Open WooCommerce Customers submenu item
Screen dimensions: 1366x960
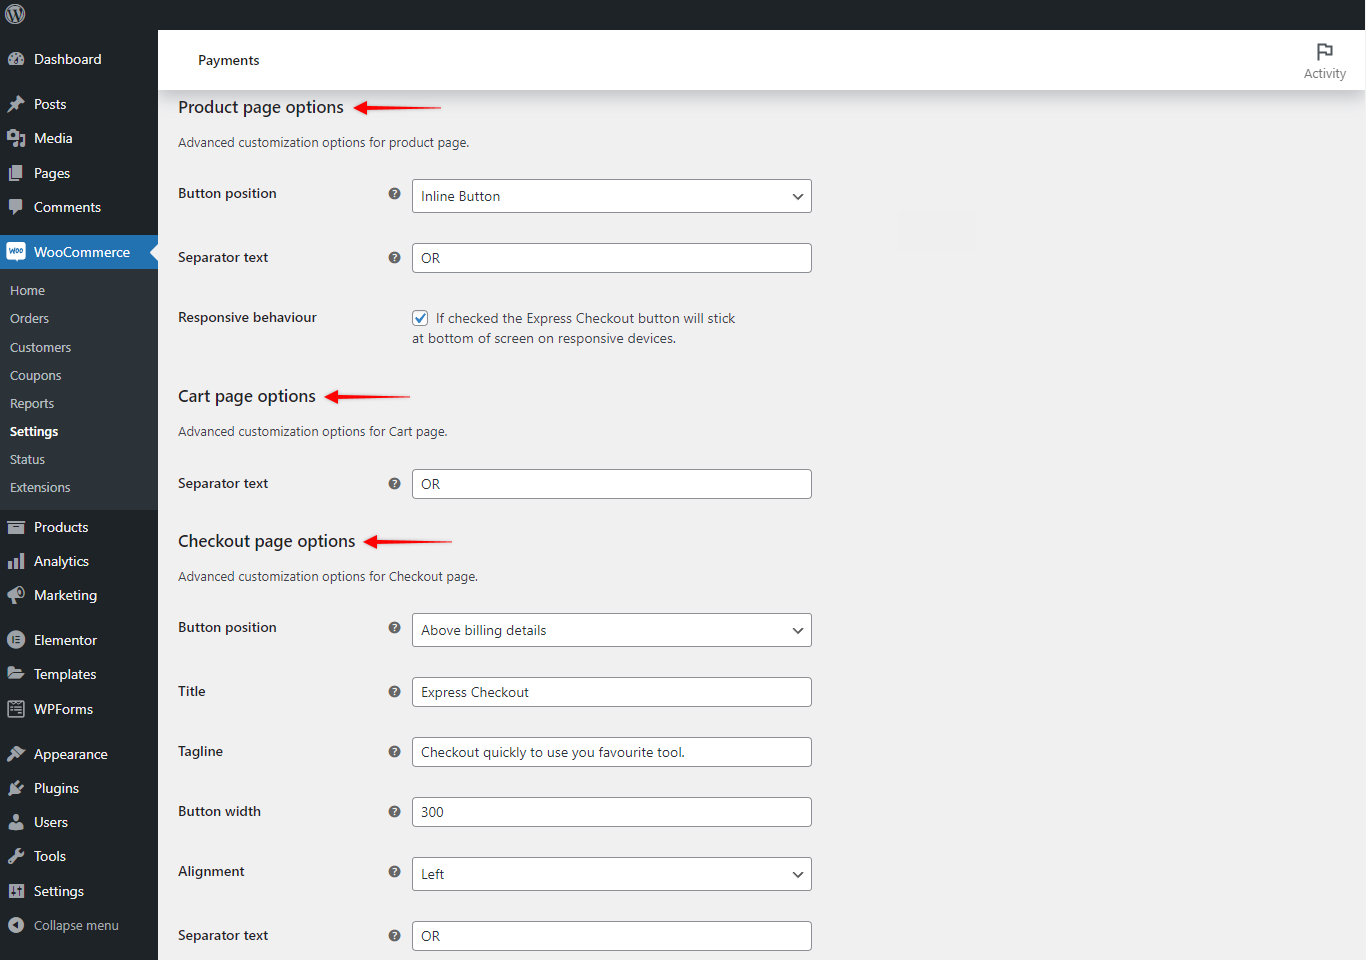click(41, 348)
